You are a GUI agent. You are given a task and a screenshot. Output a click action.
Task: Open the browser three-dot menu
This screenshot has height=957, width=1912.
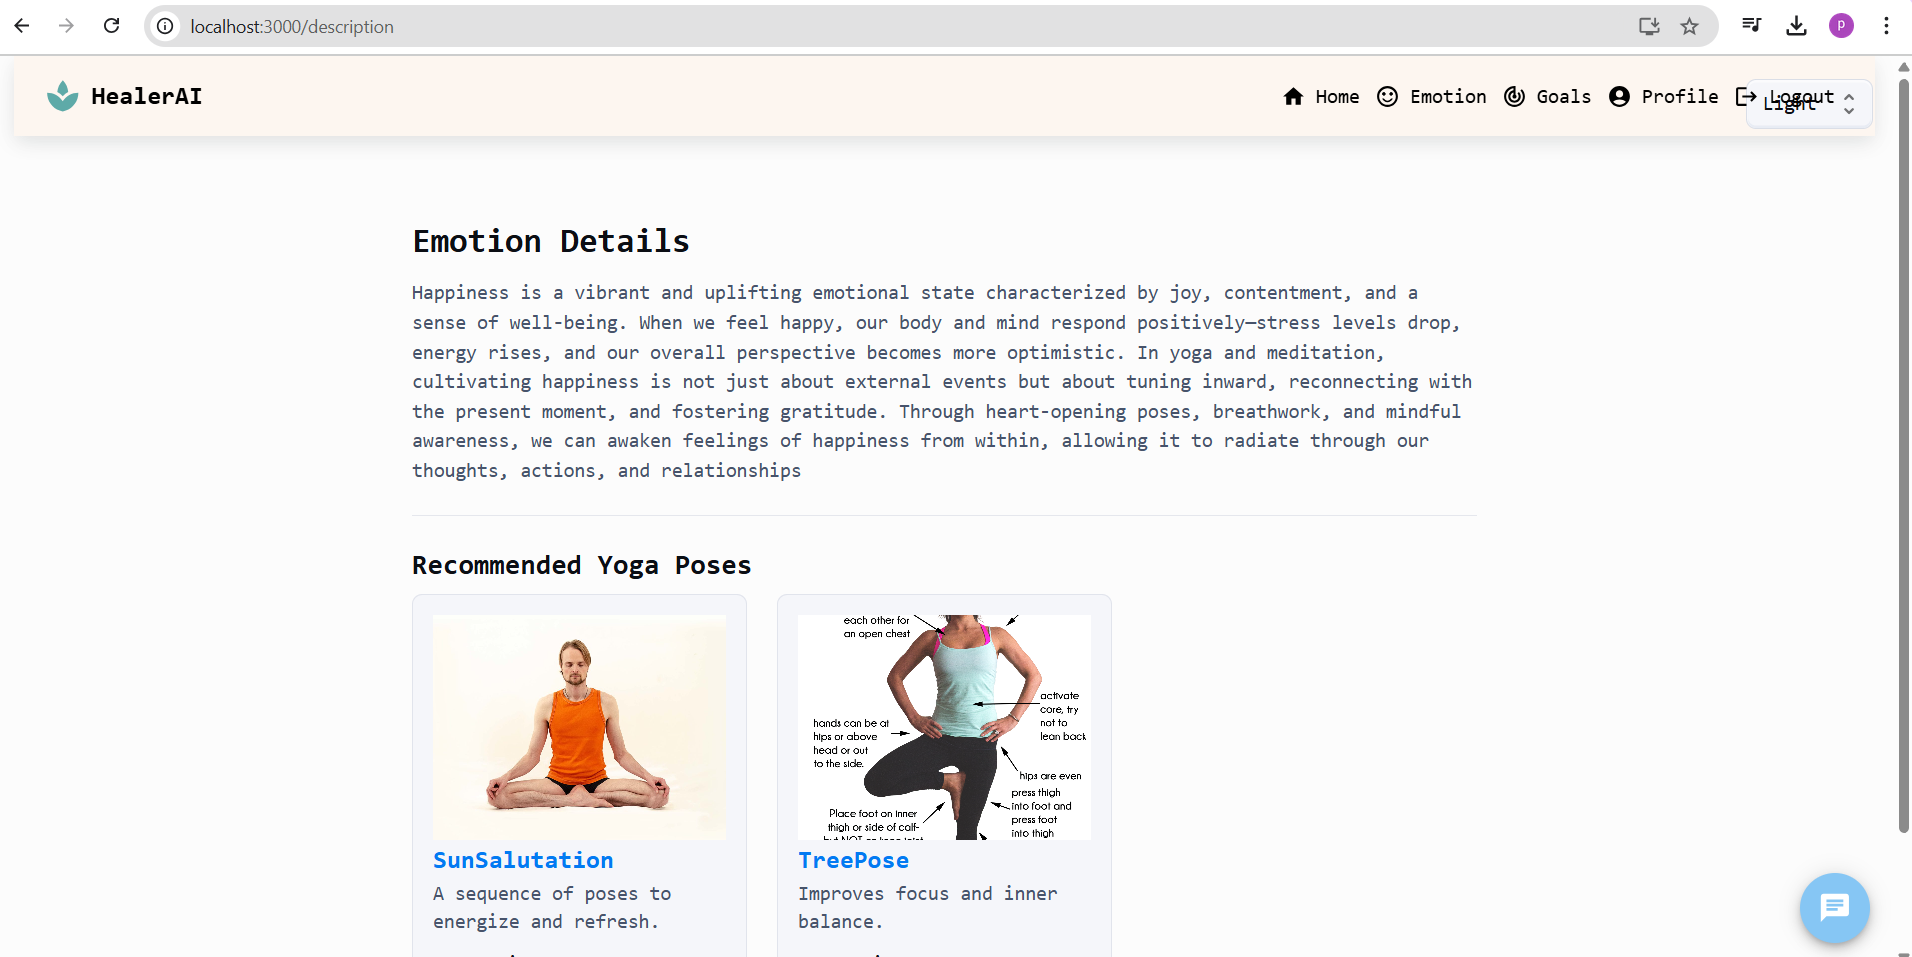click(x=1886, y=26)
